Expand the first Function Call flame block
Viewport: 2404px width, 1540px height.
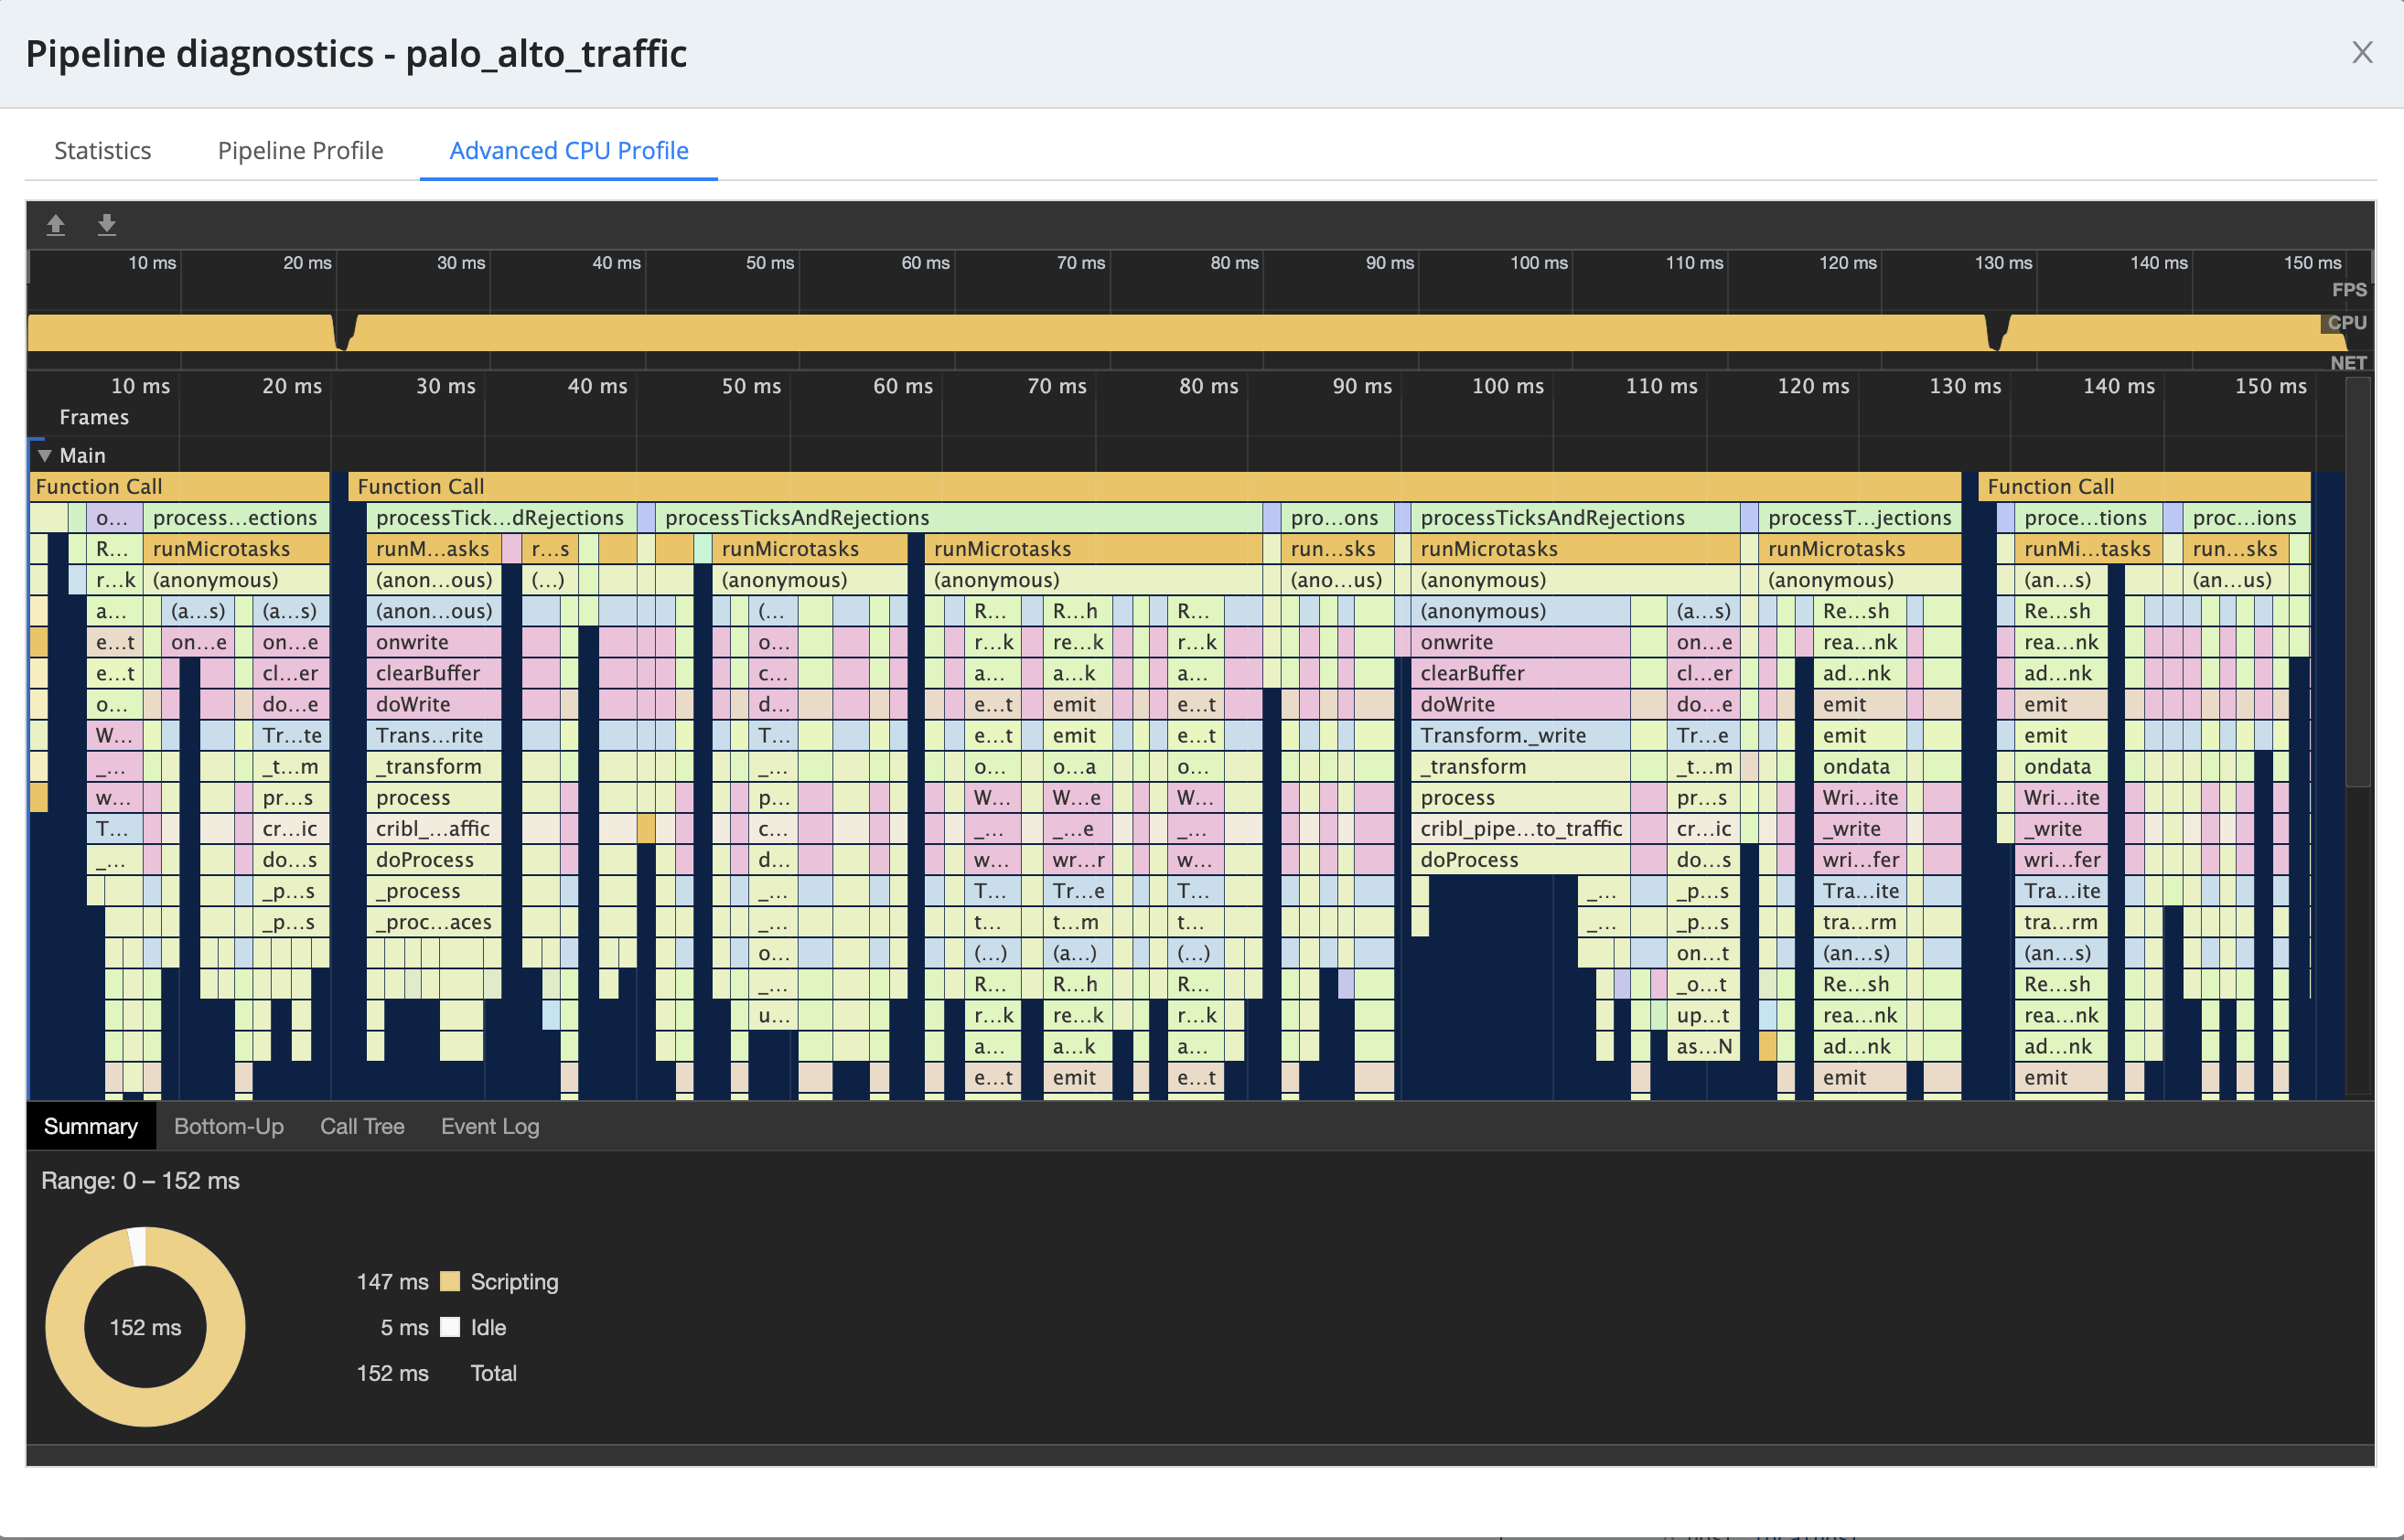click(180, 486)
